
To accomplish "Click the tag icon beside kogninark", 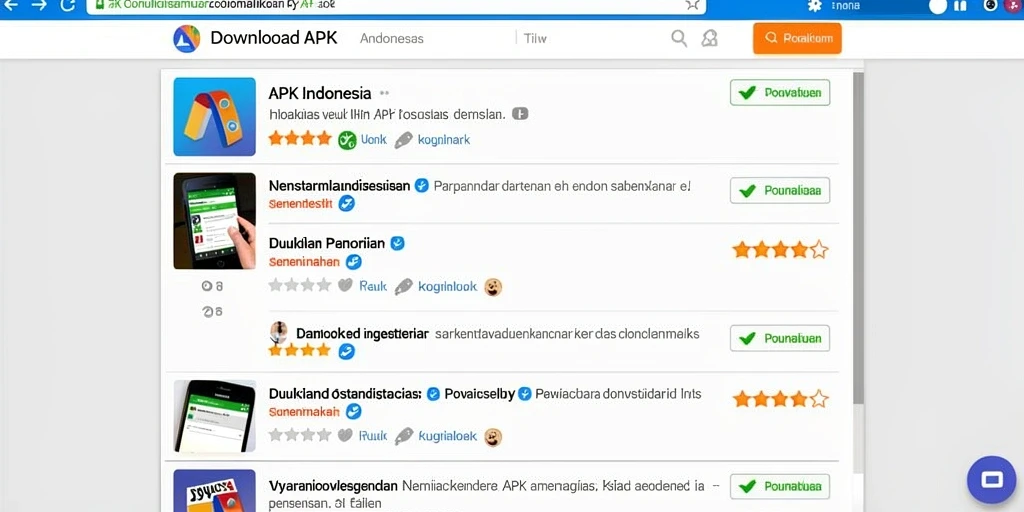I will point(404,140).
